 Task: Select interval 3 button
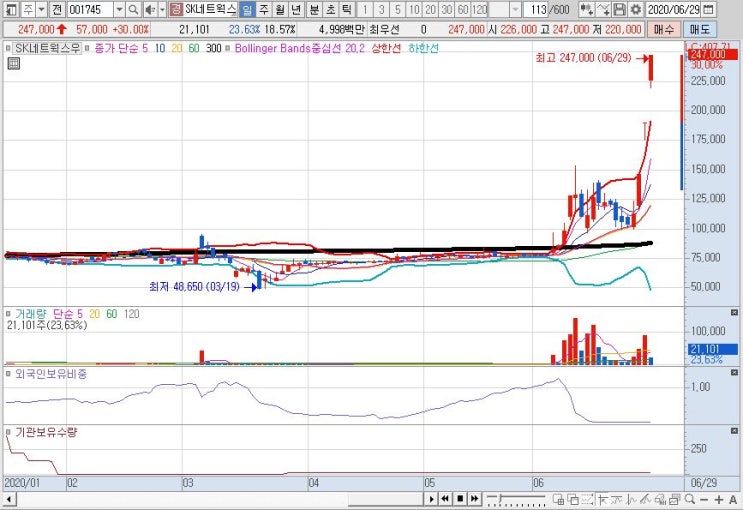[x=381, y=9]
